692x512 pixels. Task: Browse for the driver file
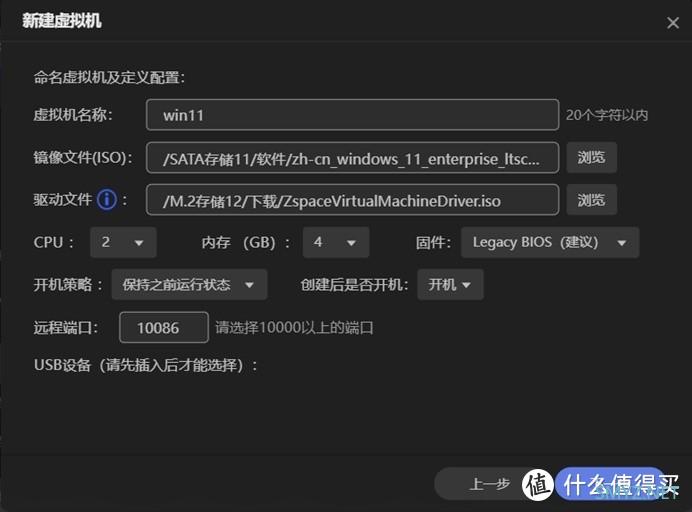click(591, 200)
